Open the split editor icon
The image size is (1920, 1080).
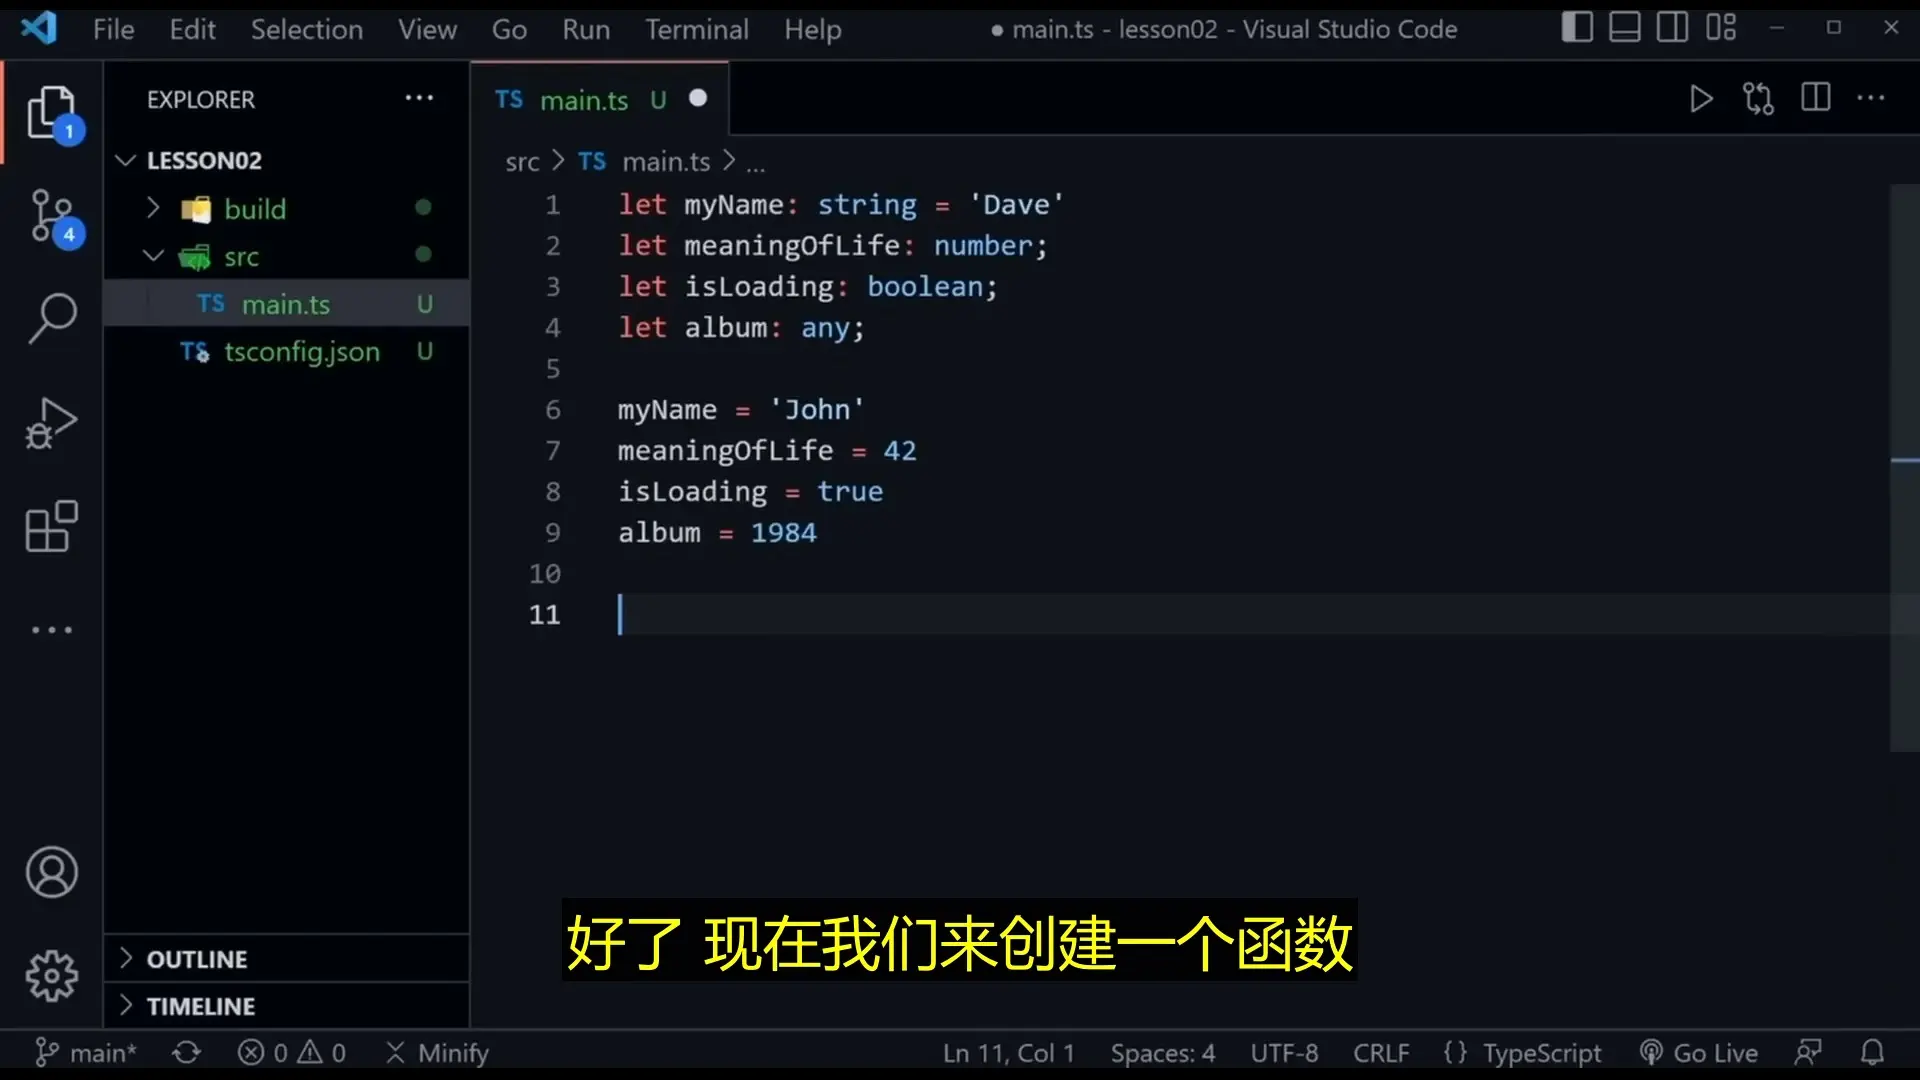(1815, 98)
